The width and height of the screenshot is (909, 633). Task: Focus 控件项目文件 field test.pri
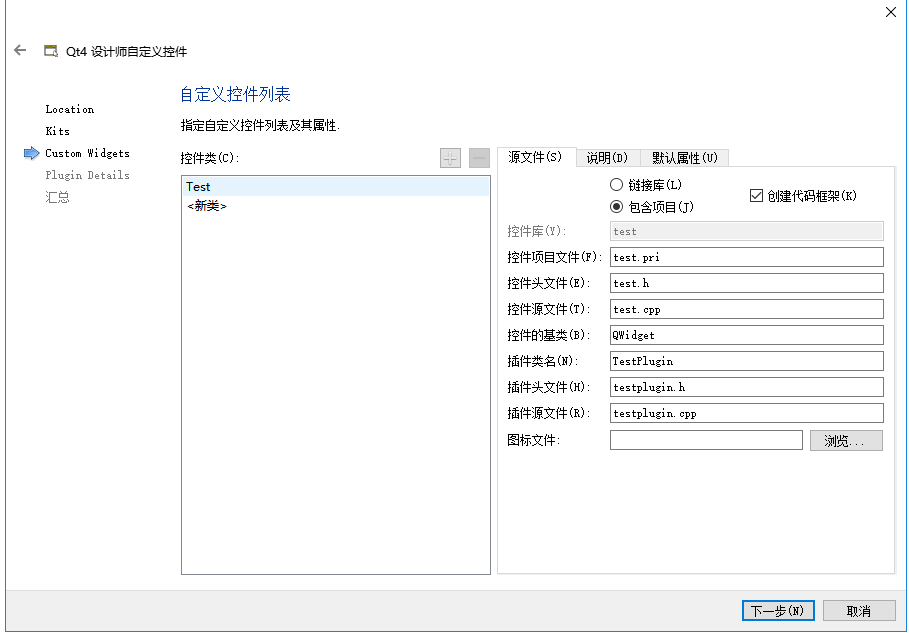pyautogui.click(x=747, y=257)
